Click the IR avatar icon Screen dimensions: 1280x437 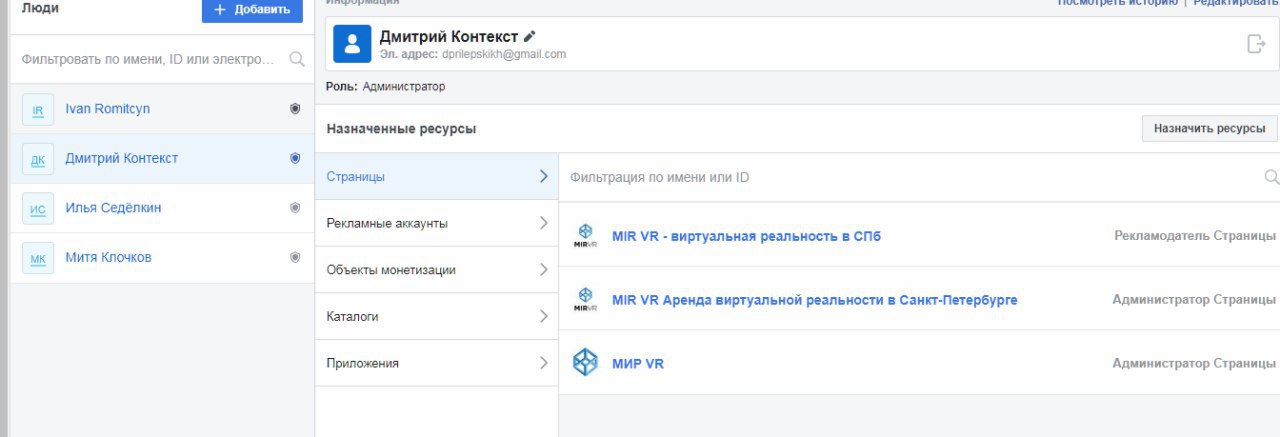(x=38, y=110)
